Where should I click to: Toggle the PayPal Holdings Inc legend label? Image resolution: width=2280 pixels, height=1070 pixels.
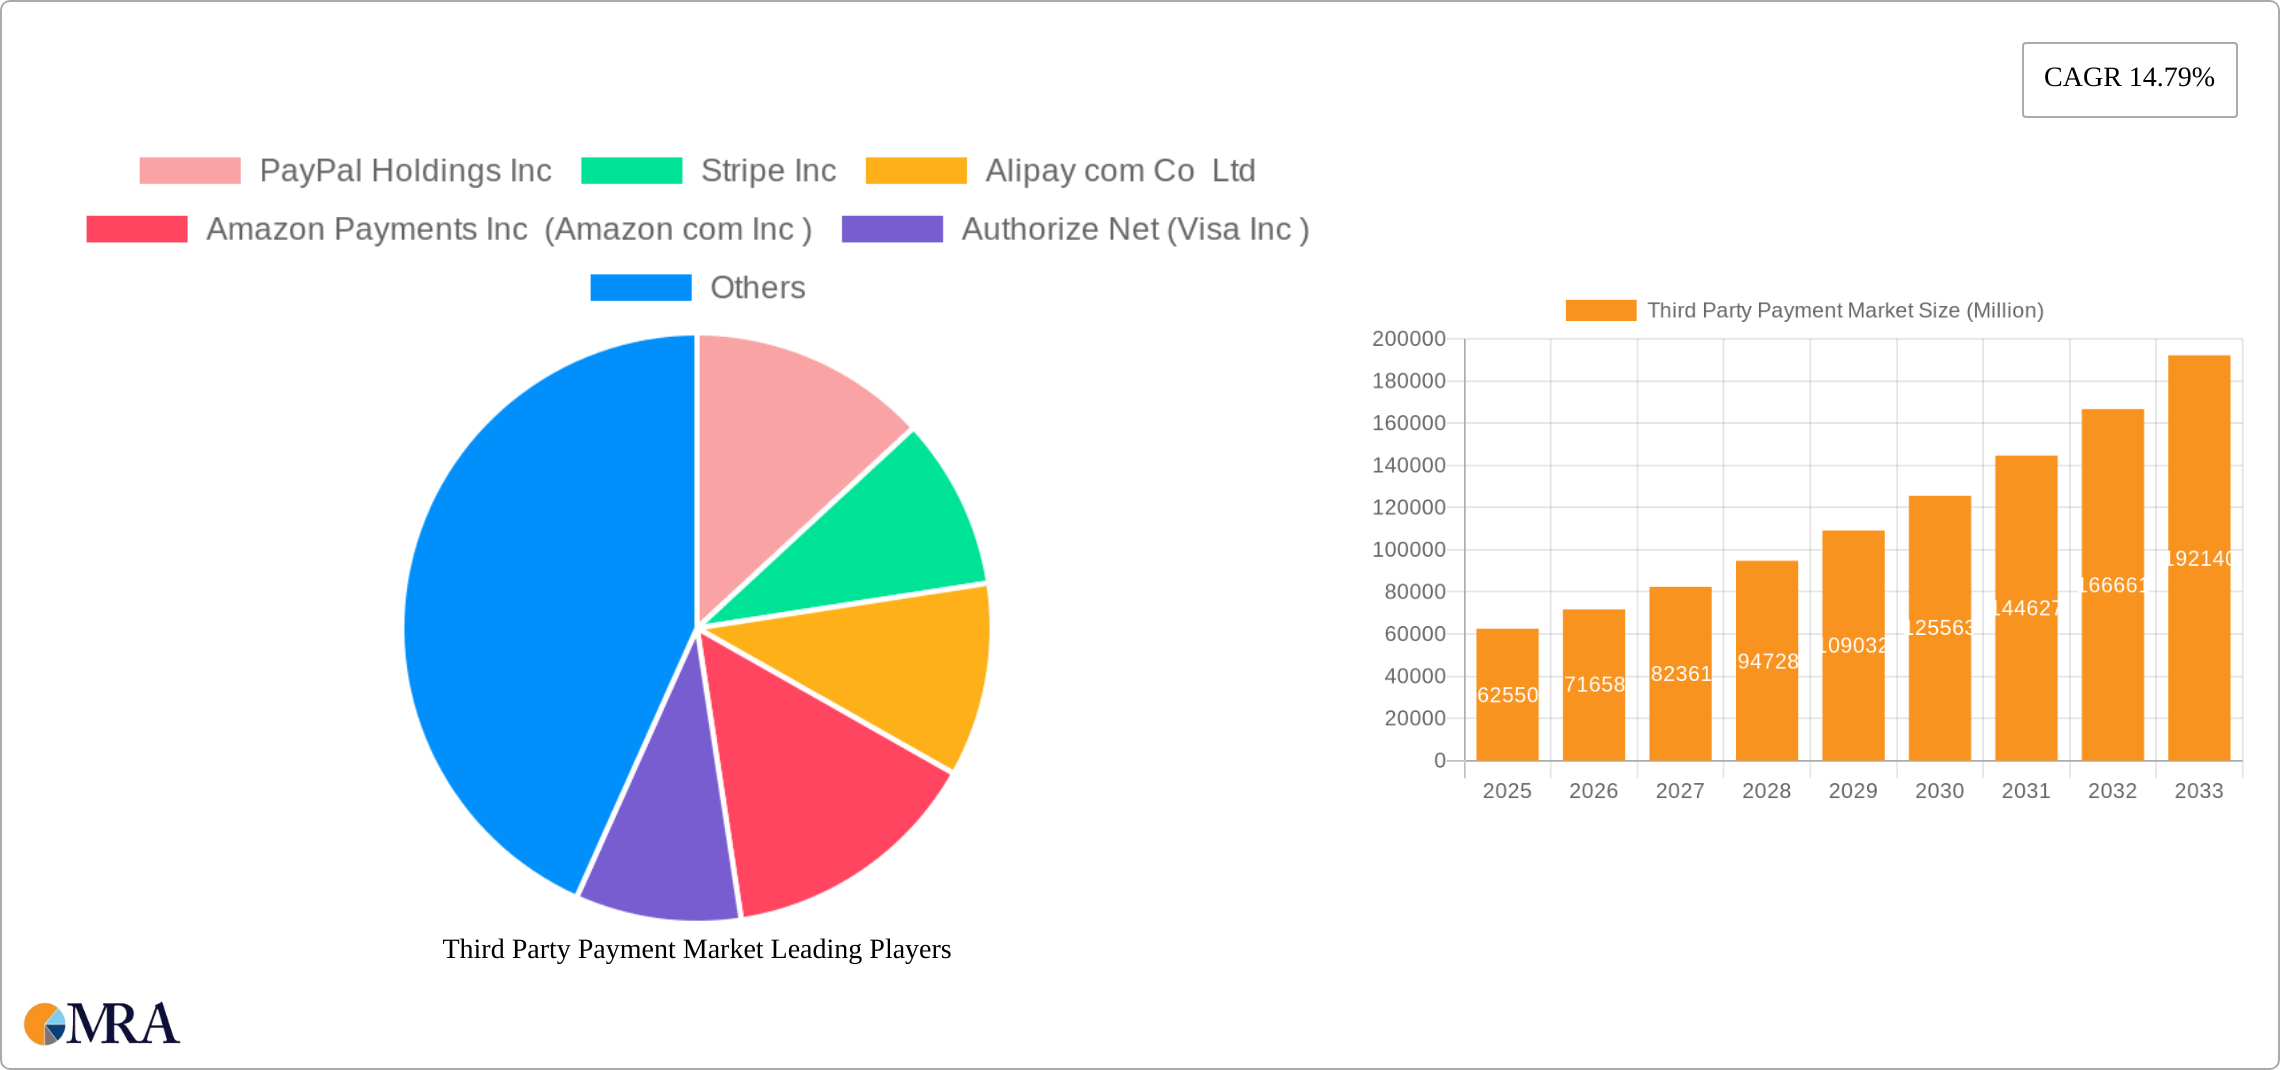pos(405,171)
